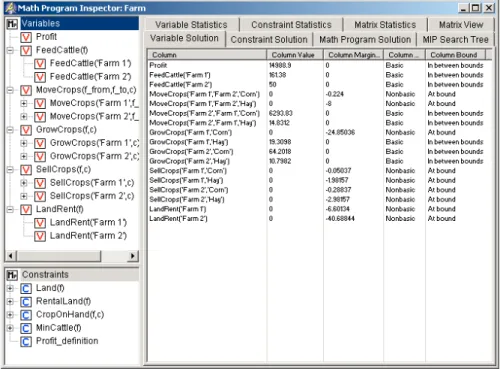Select the GrowCrops('Farm 2','Corn') row

pos(319,152)
